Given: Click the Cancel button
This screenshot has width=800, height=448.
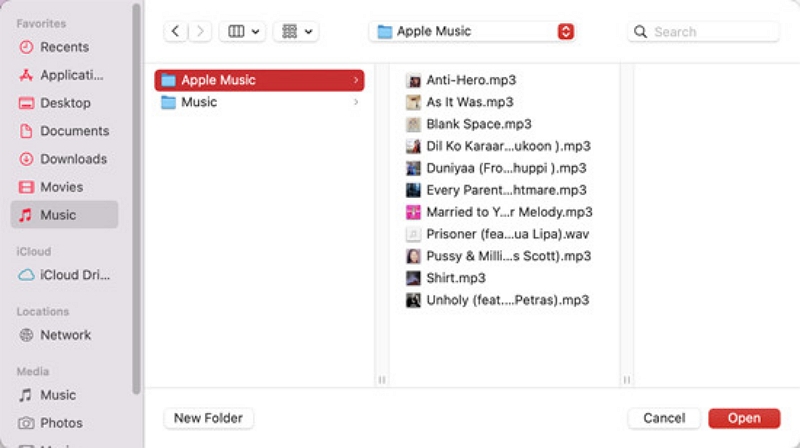Looking at the screenshot, I should pos(664,418).
